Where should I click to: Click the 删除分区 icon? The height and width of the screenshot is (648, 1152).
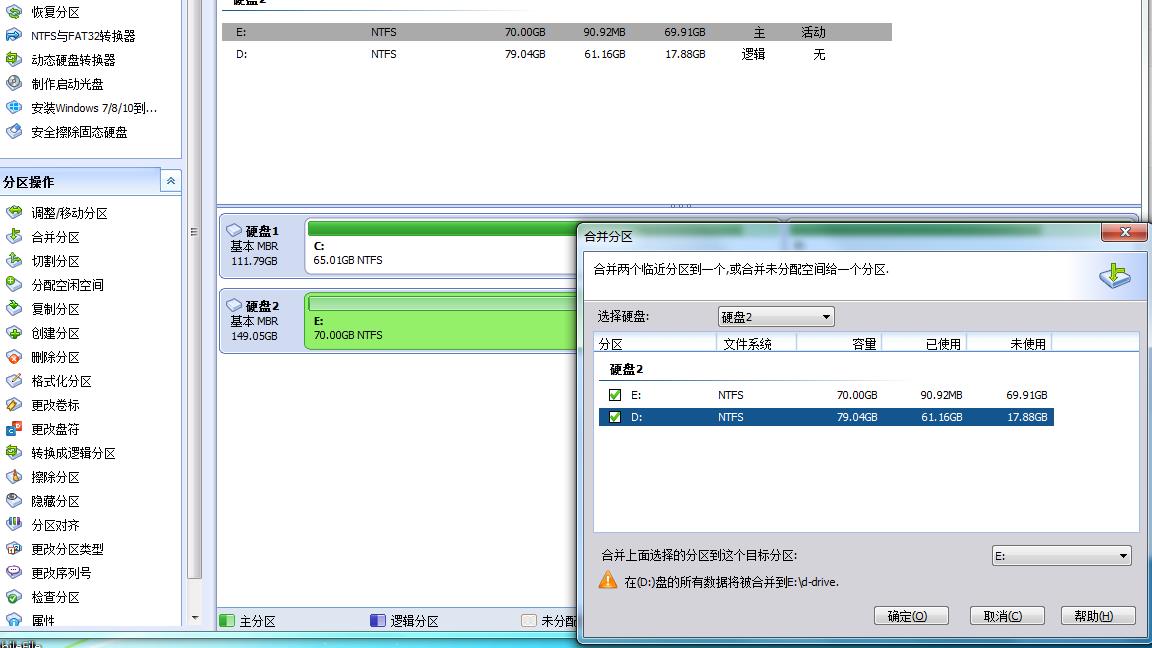[x=14, y=357]
